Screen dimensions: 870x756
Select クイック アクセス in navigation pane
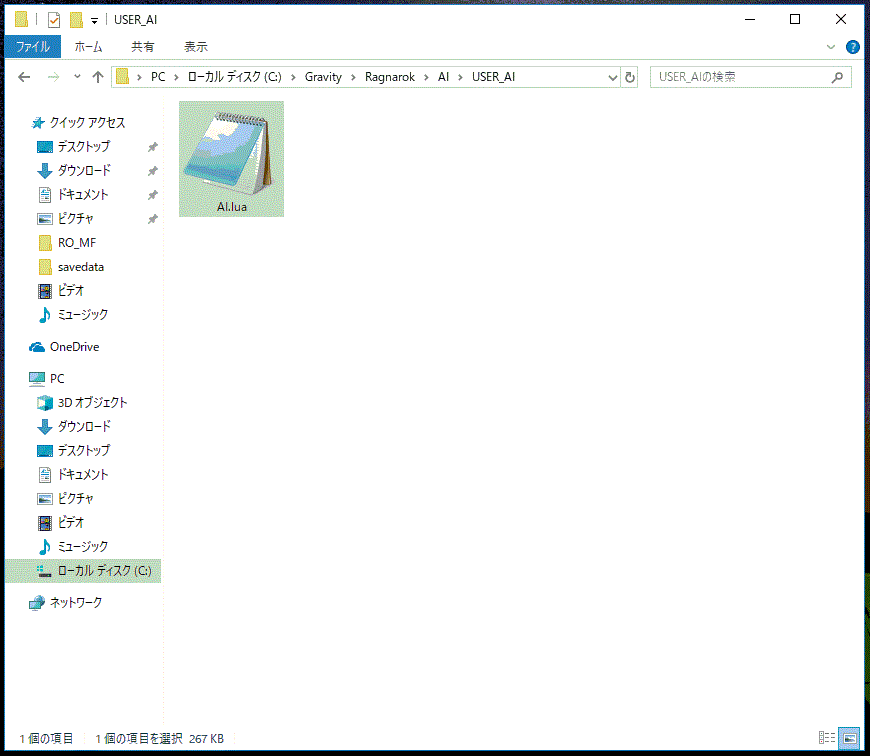click(x=87, y=123)
